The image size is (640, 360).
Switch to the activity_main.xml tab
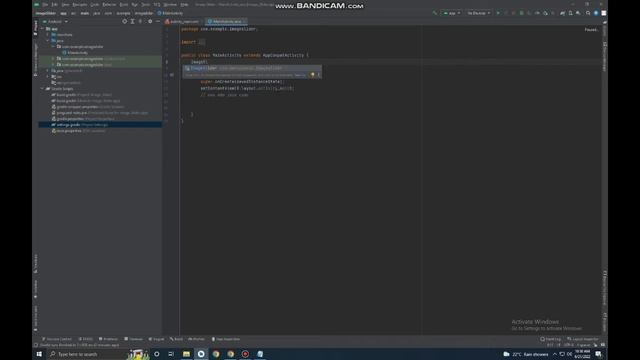click(x=184, y=22)
